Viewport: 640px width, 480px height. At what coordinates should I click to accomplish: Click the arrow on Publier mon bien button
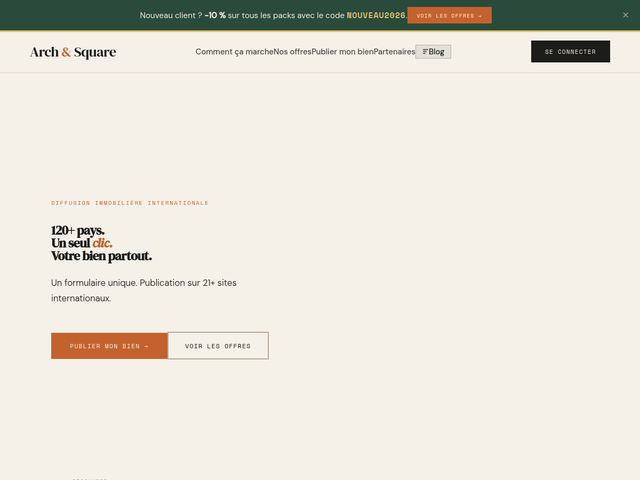146,346
